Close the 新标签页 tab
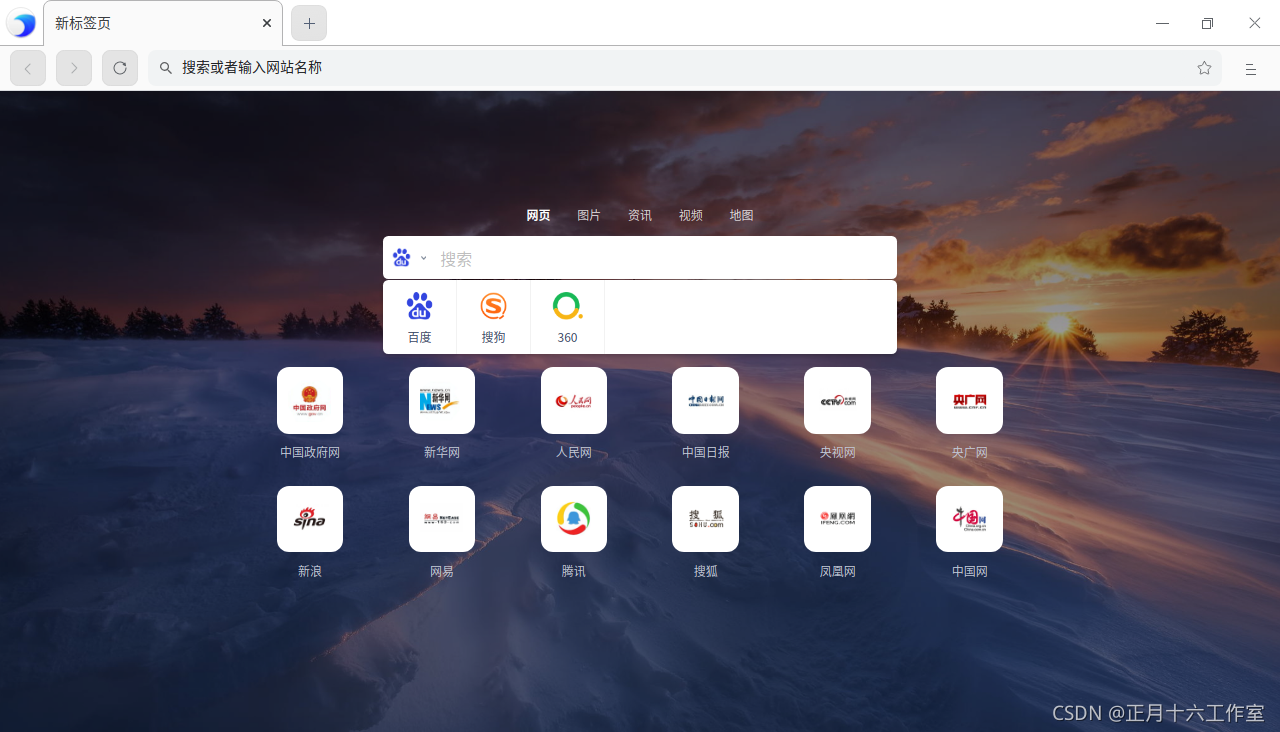Viewport: 1280px width, 732px height. point(267,23)
